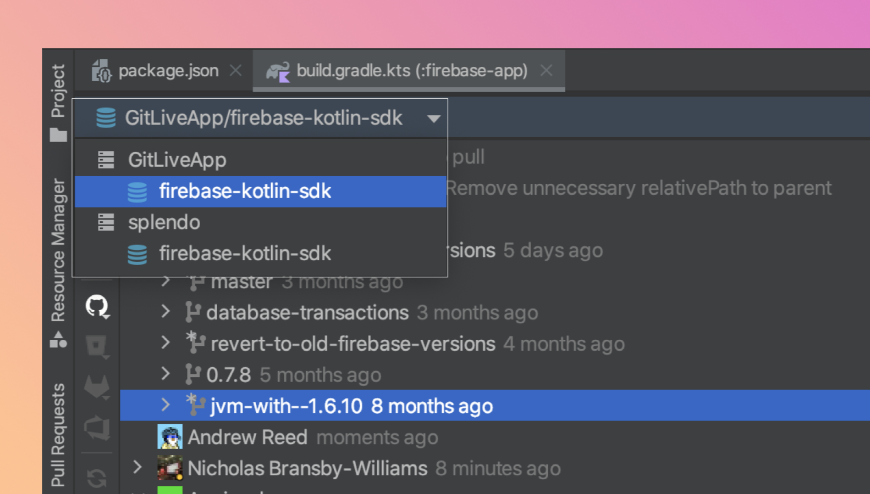
Task: Expand Nicholas Bransby-Williams row
Action: [x=138, y=467]
